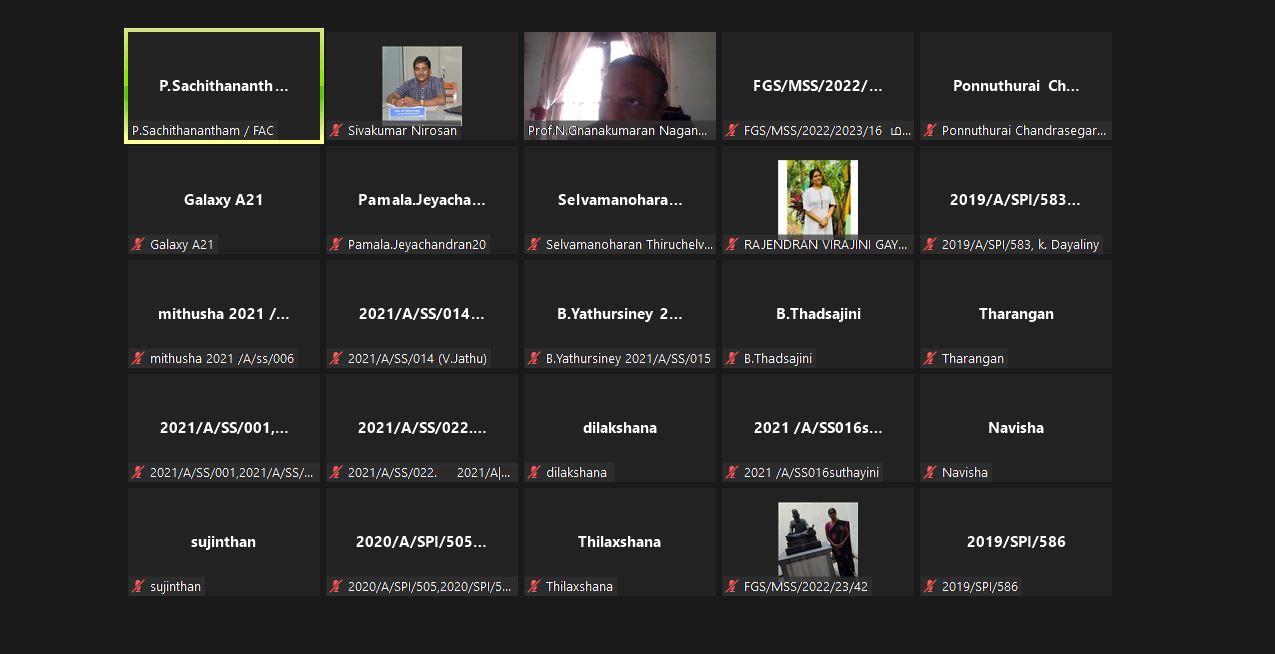Click the muted mic icon for Galaxy A21
The width and height of the screenshot is (1275, 654).
139,245
